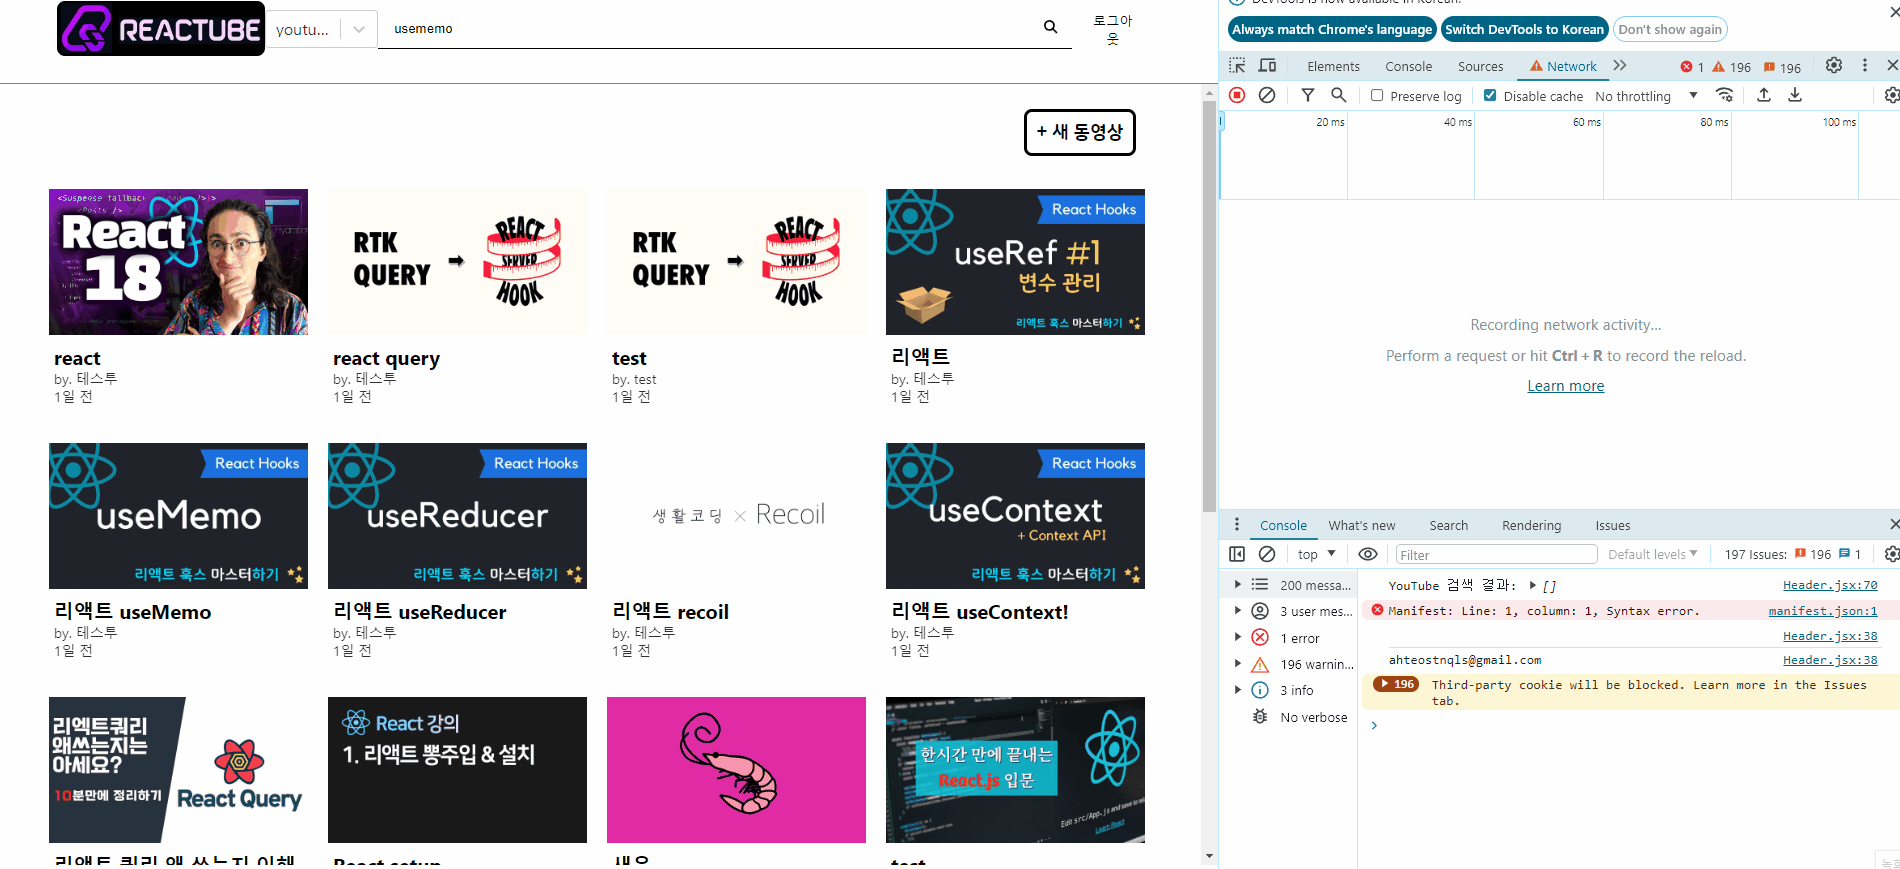Expand the 196 third-party cookie warnings
The width and height of the screenshot is (1900, 869).
coord(1396,684)
